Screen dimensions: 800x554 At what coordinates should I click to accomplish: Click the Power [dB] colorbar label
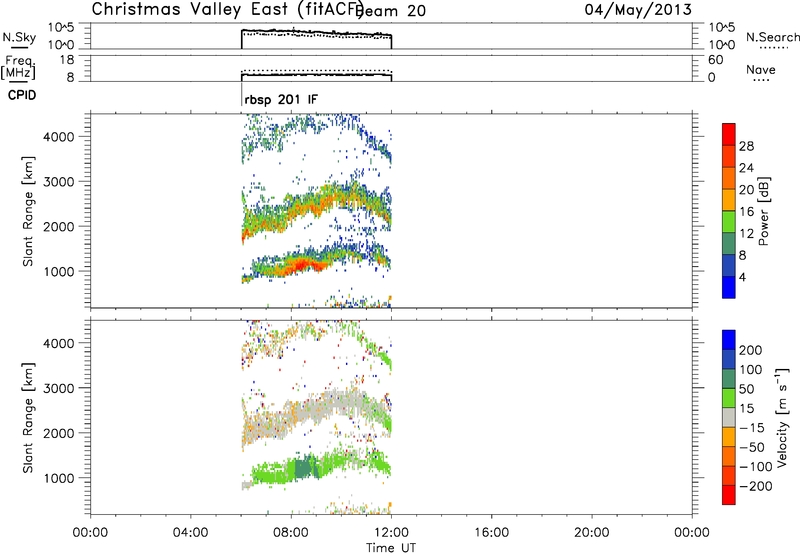pos(763,211)
